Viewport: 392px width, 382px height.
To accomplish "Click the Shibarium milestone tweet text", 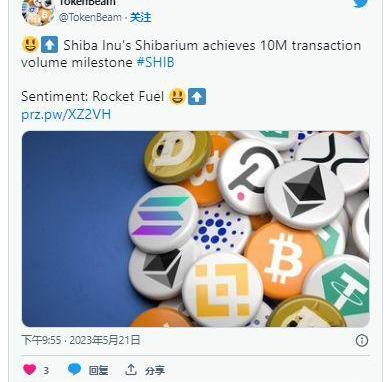I will (x=191, y=54).
